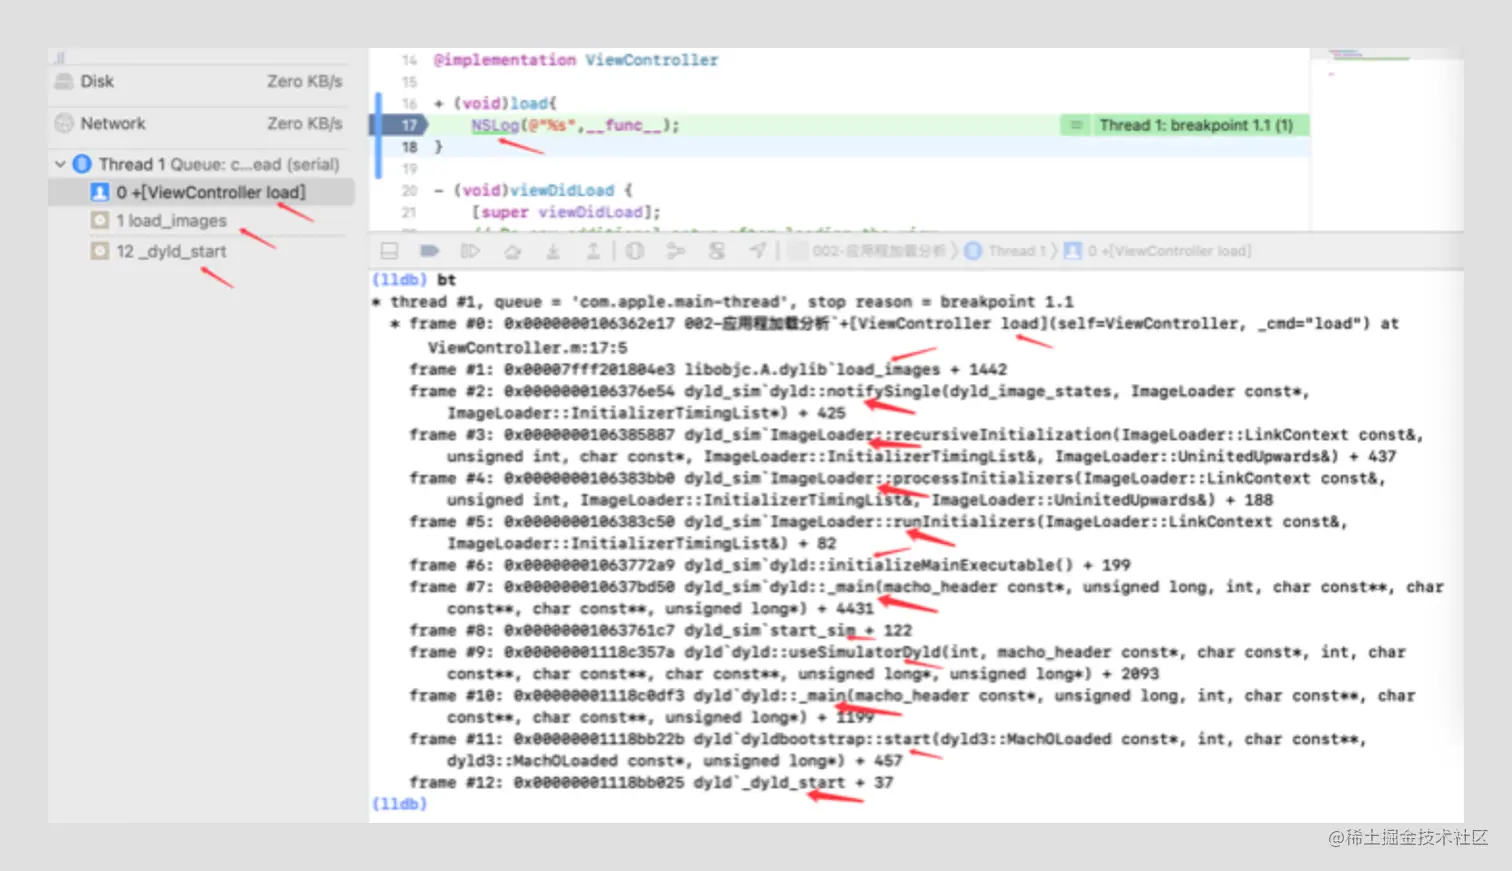Open Debug View Hierarchy
The width and height of the screenshot is (1512, 871).
click(635, 251)
